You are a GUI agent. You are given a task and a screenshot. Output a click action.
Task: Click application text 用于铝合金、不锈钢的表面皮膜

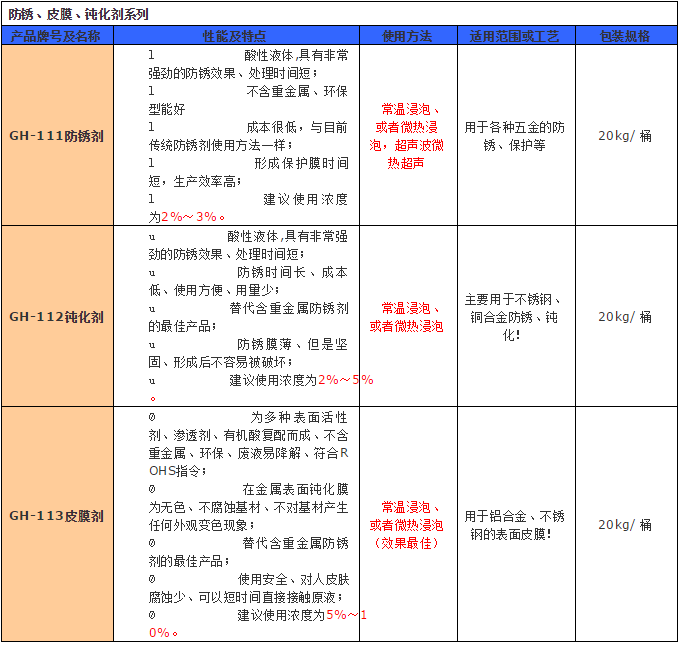click(x=515, y=525)
